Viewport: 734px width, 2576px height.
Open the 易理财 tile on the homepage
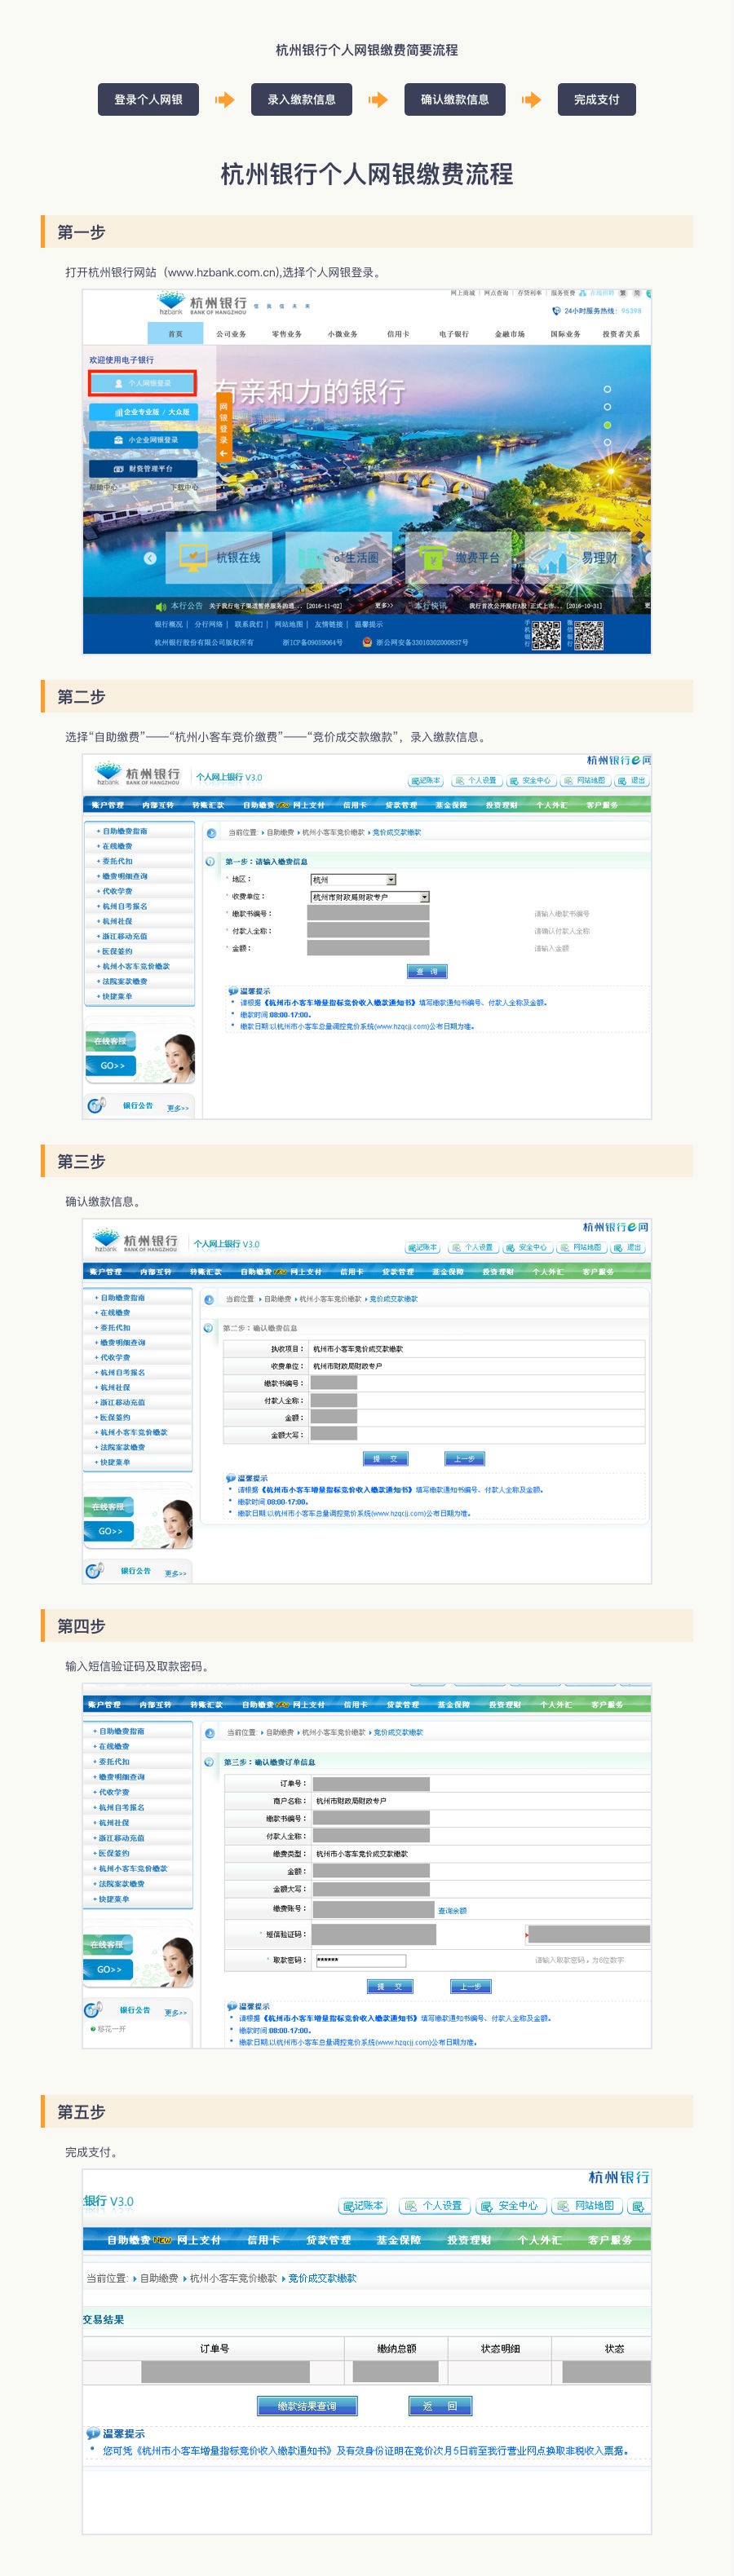pyautogui.click(x=580, y=557)
